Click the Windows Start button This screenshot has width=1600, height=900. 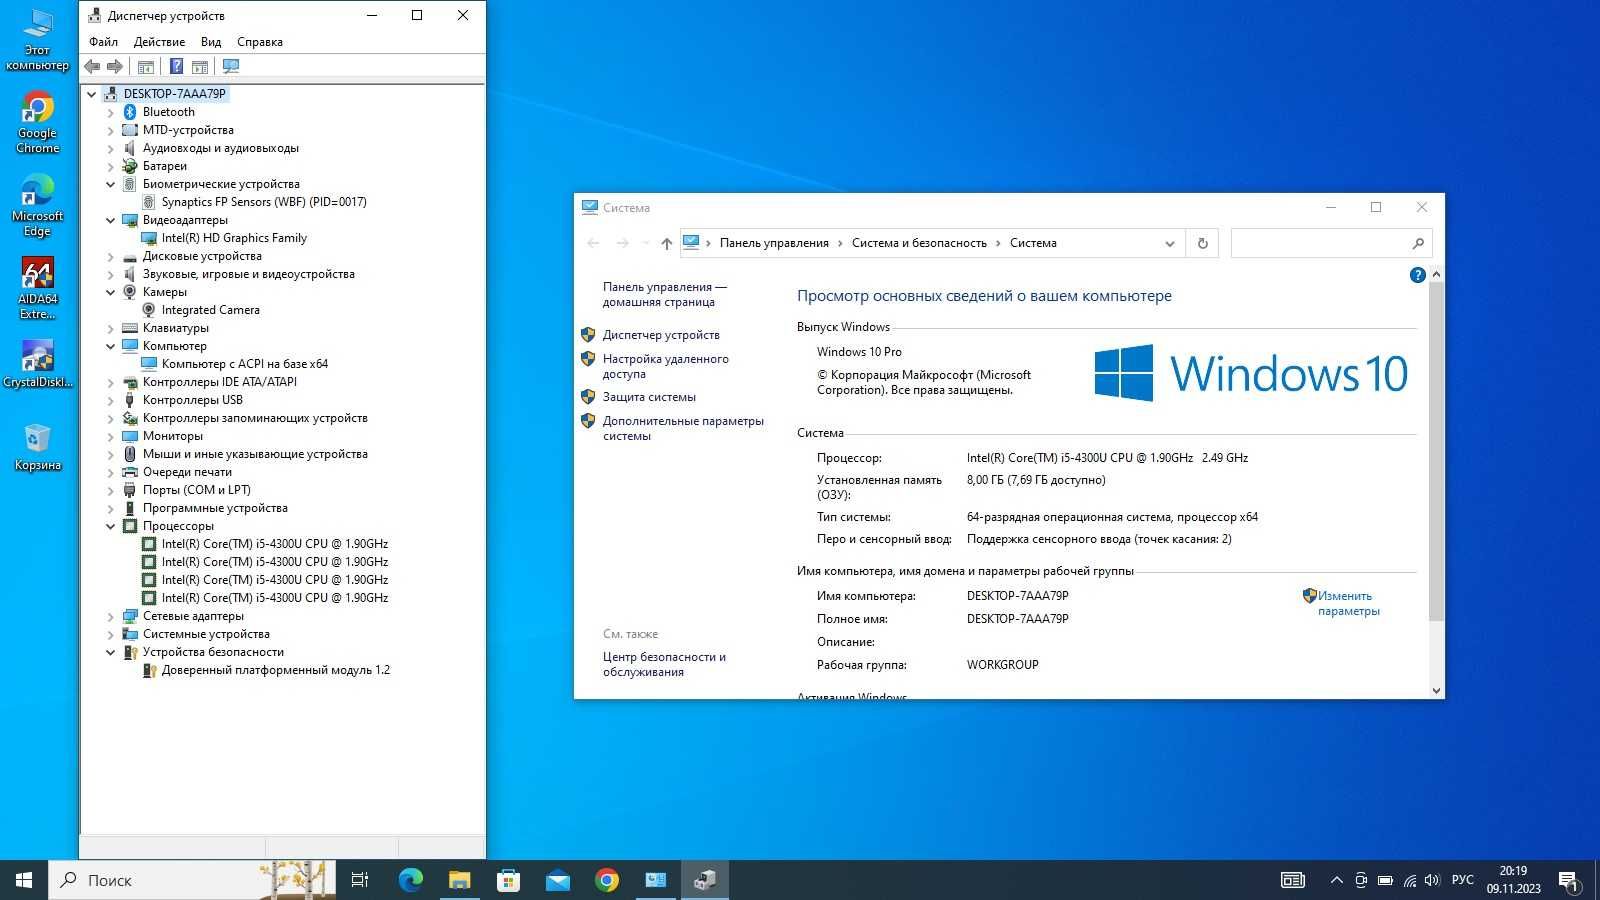24,880
